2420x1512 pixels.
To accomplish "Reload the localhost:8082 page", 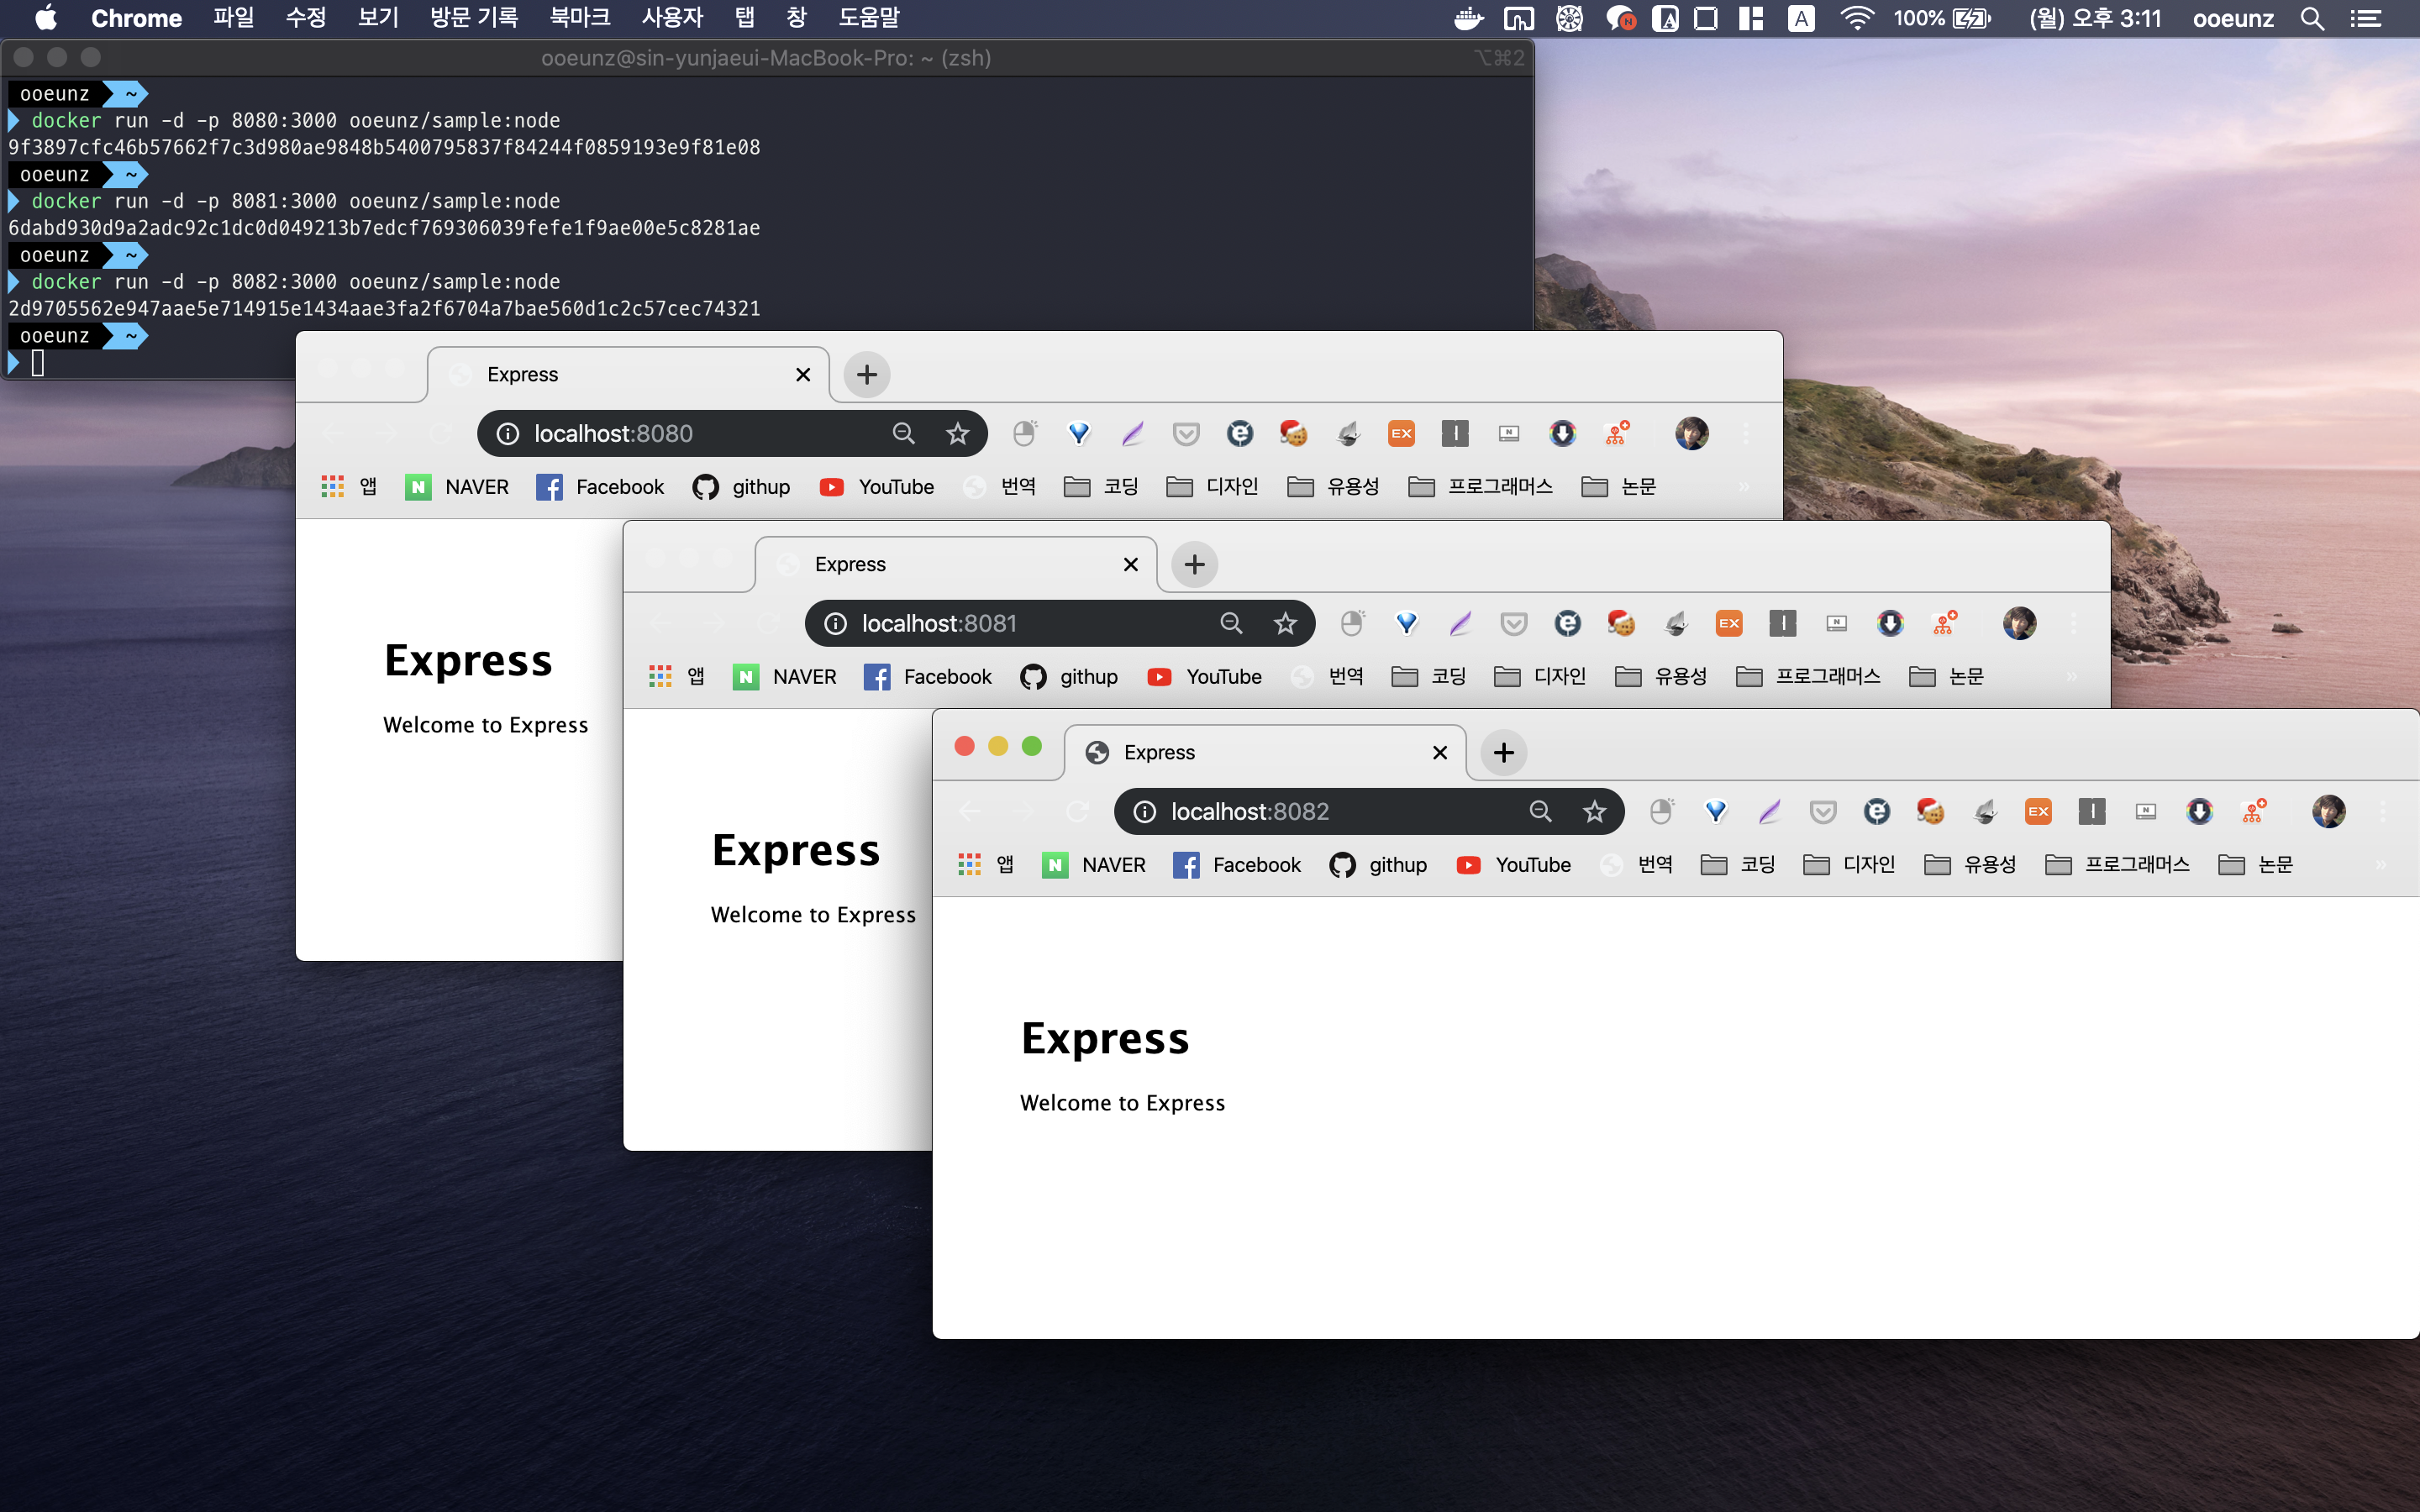I will coord(1077,811).
